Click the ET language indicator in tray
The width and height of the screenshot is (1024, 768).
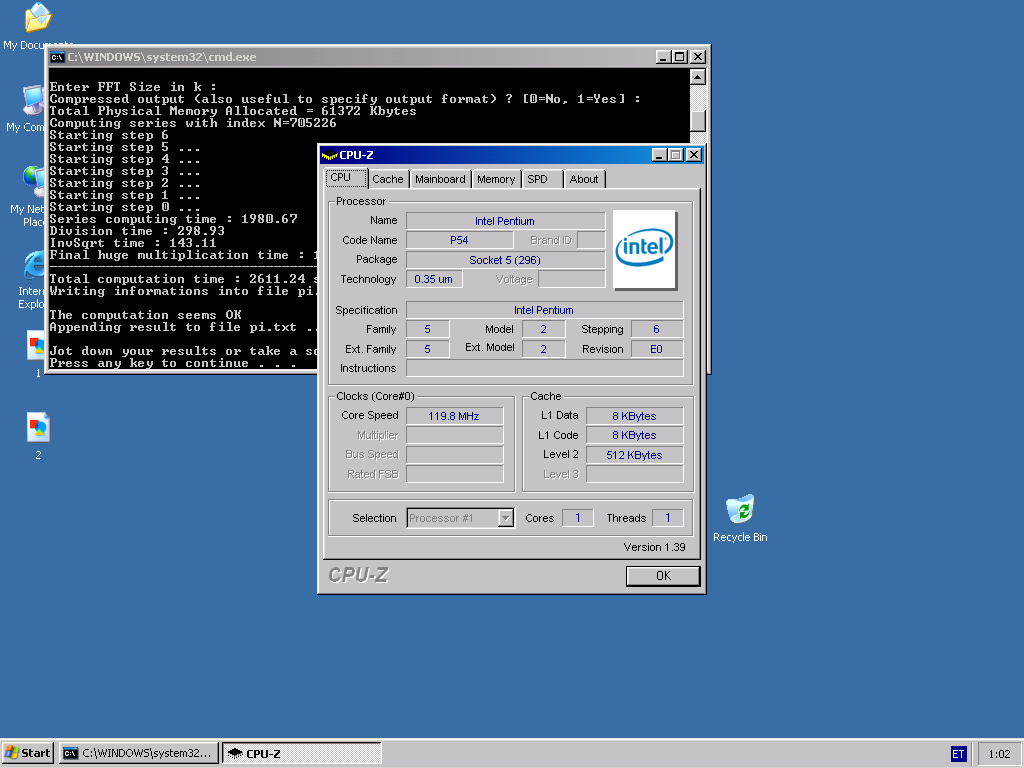[958, 754]
